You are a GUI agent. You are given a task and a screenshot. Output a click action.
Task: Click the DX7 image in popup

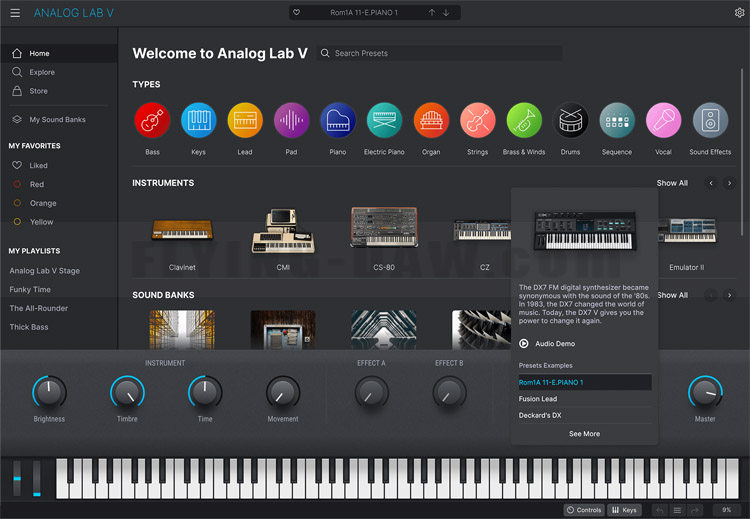pos(585,231)
